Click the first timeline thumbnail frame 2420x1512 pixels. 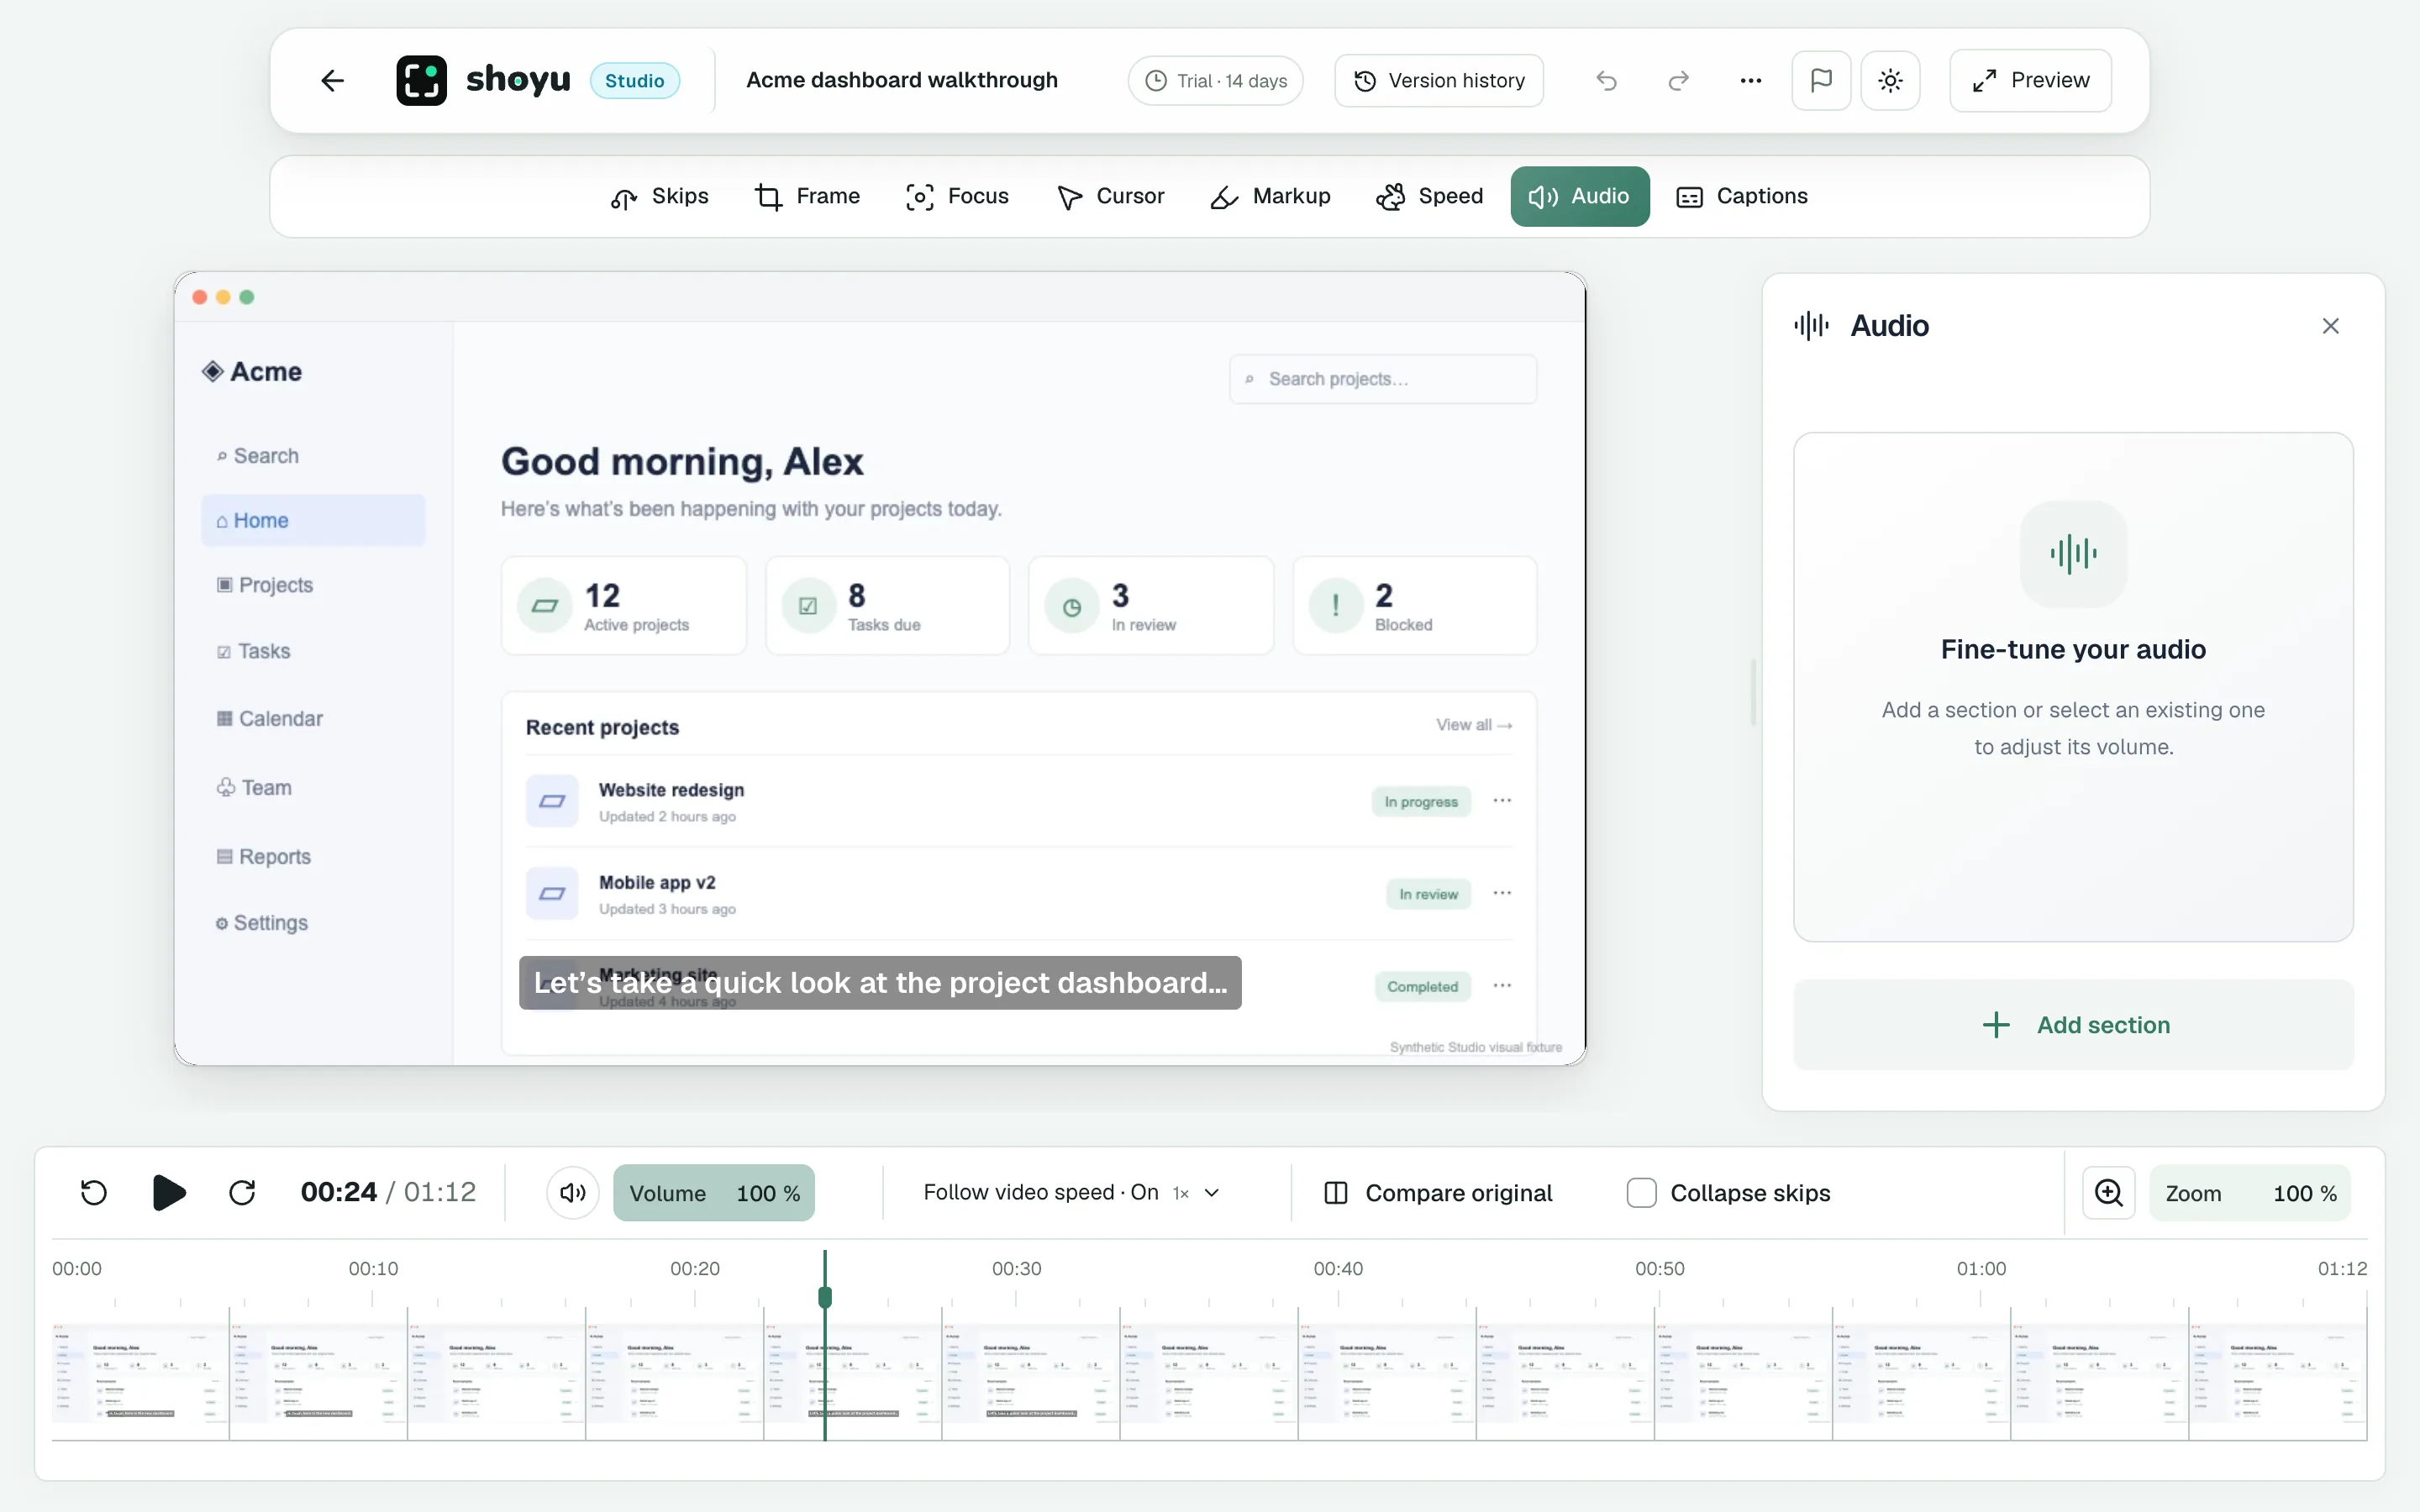pos(140,1372)
